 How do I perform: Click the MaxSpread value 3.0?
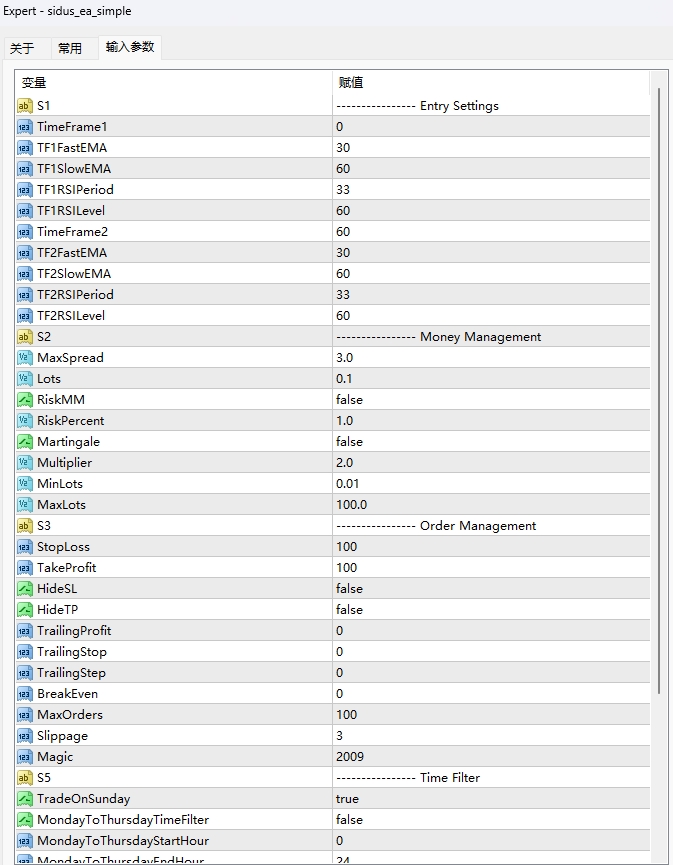[x=344, y=357]
